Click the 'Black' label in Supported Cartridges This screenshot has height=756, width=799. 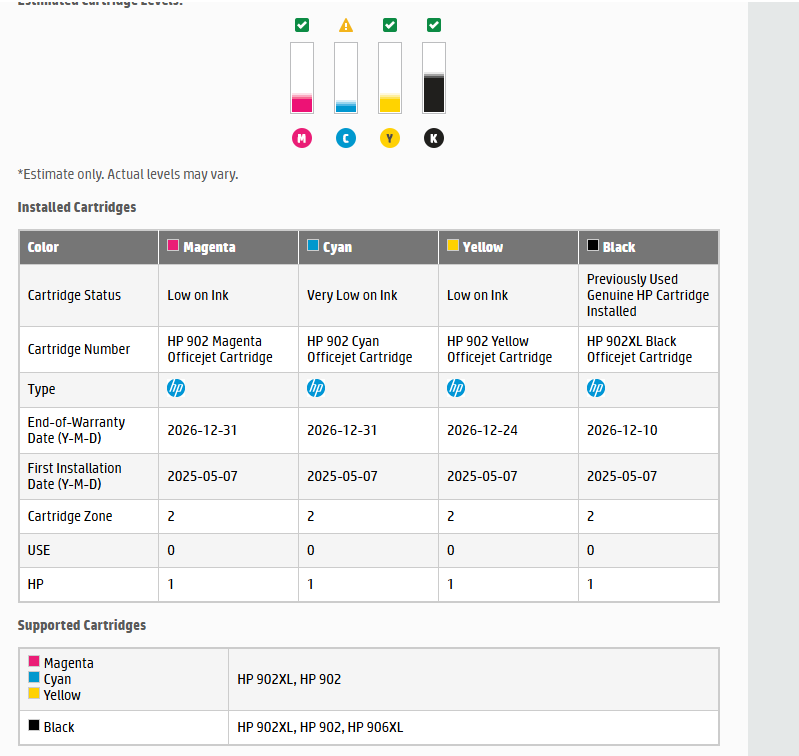point(59,727)
